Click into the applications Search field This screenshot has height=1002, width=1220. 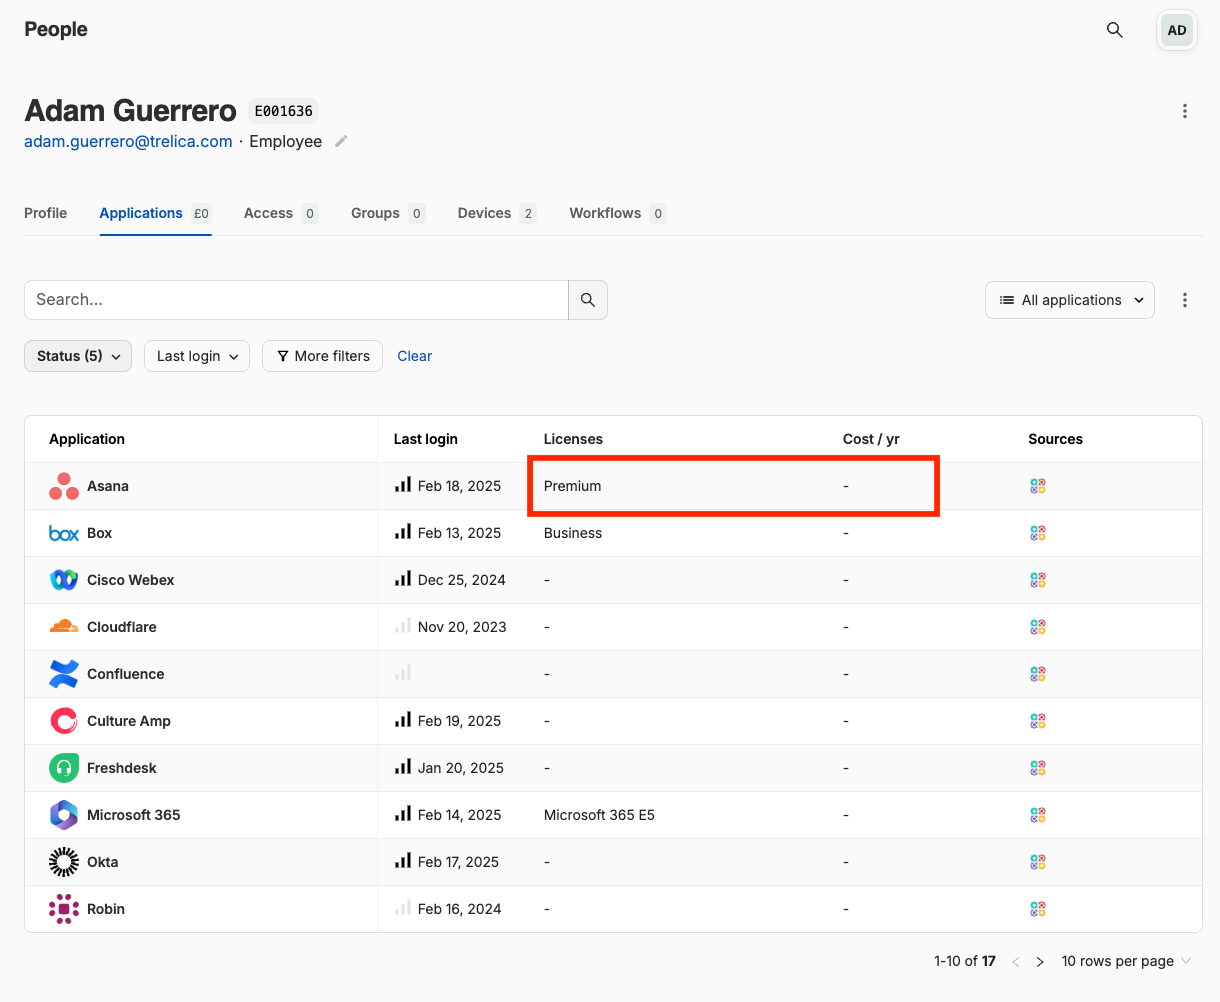click(296, 300)
